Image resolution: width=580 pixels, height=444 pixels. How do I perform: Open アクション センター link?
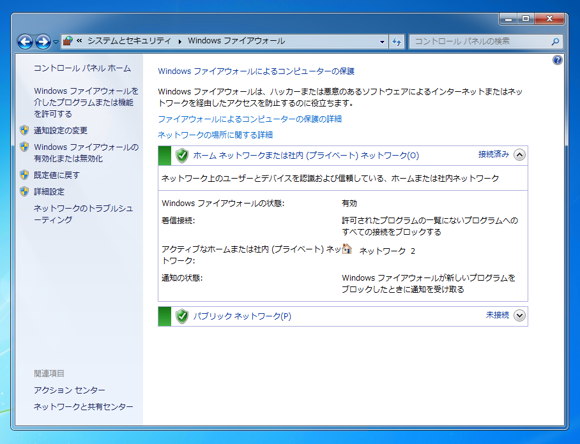pyautogui.click(x=69, y=390)
